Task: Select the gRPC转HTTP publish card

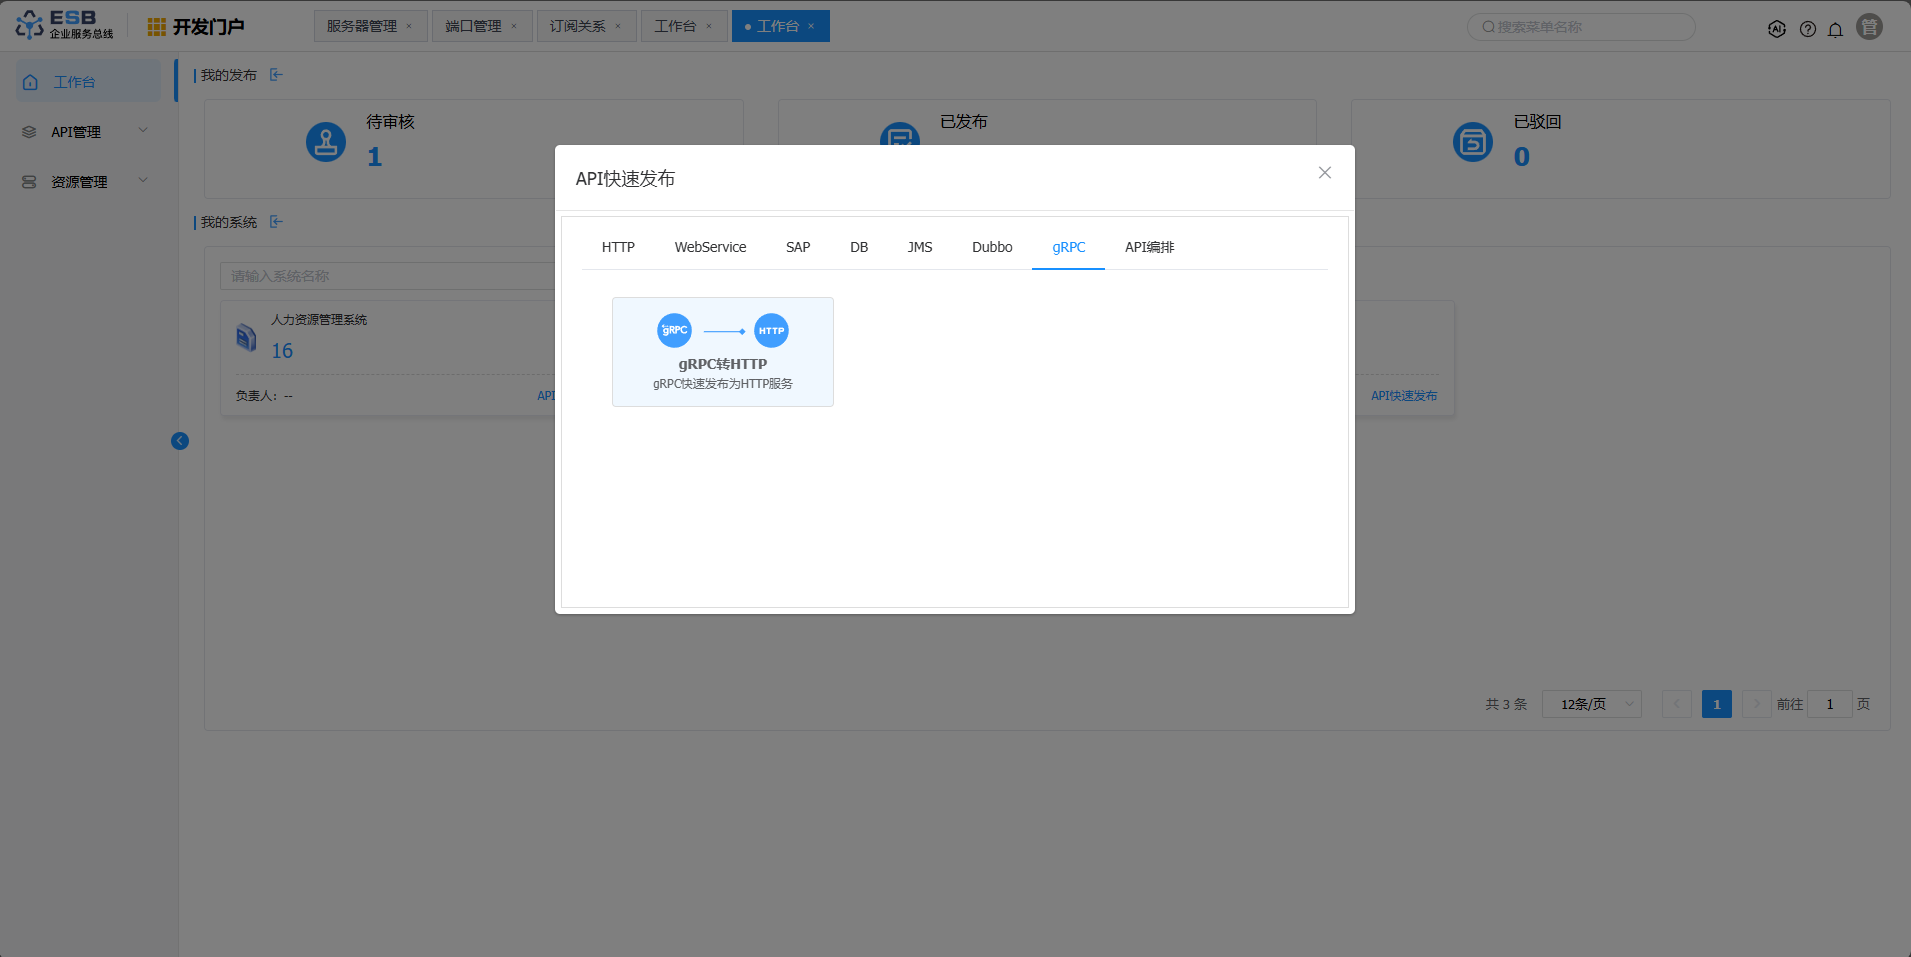Action: click(722, 352)
